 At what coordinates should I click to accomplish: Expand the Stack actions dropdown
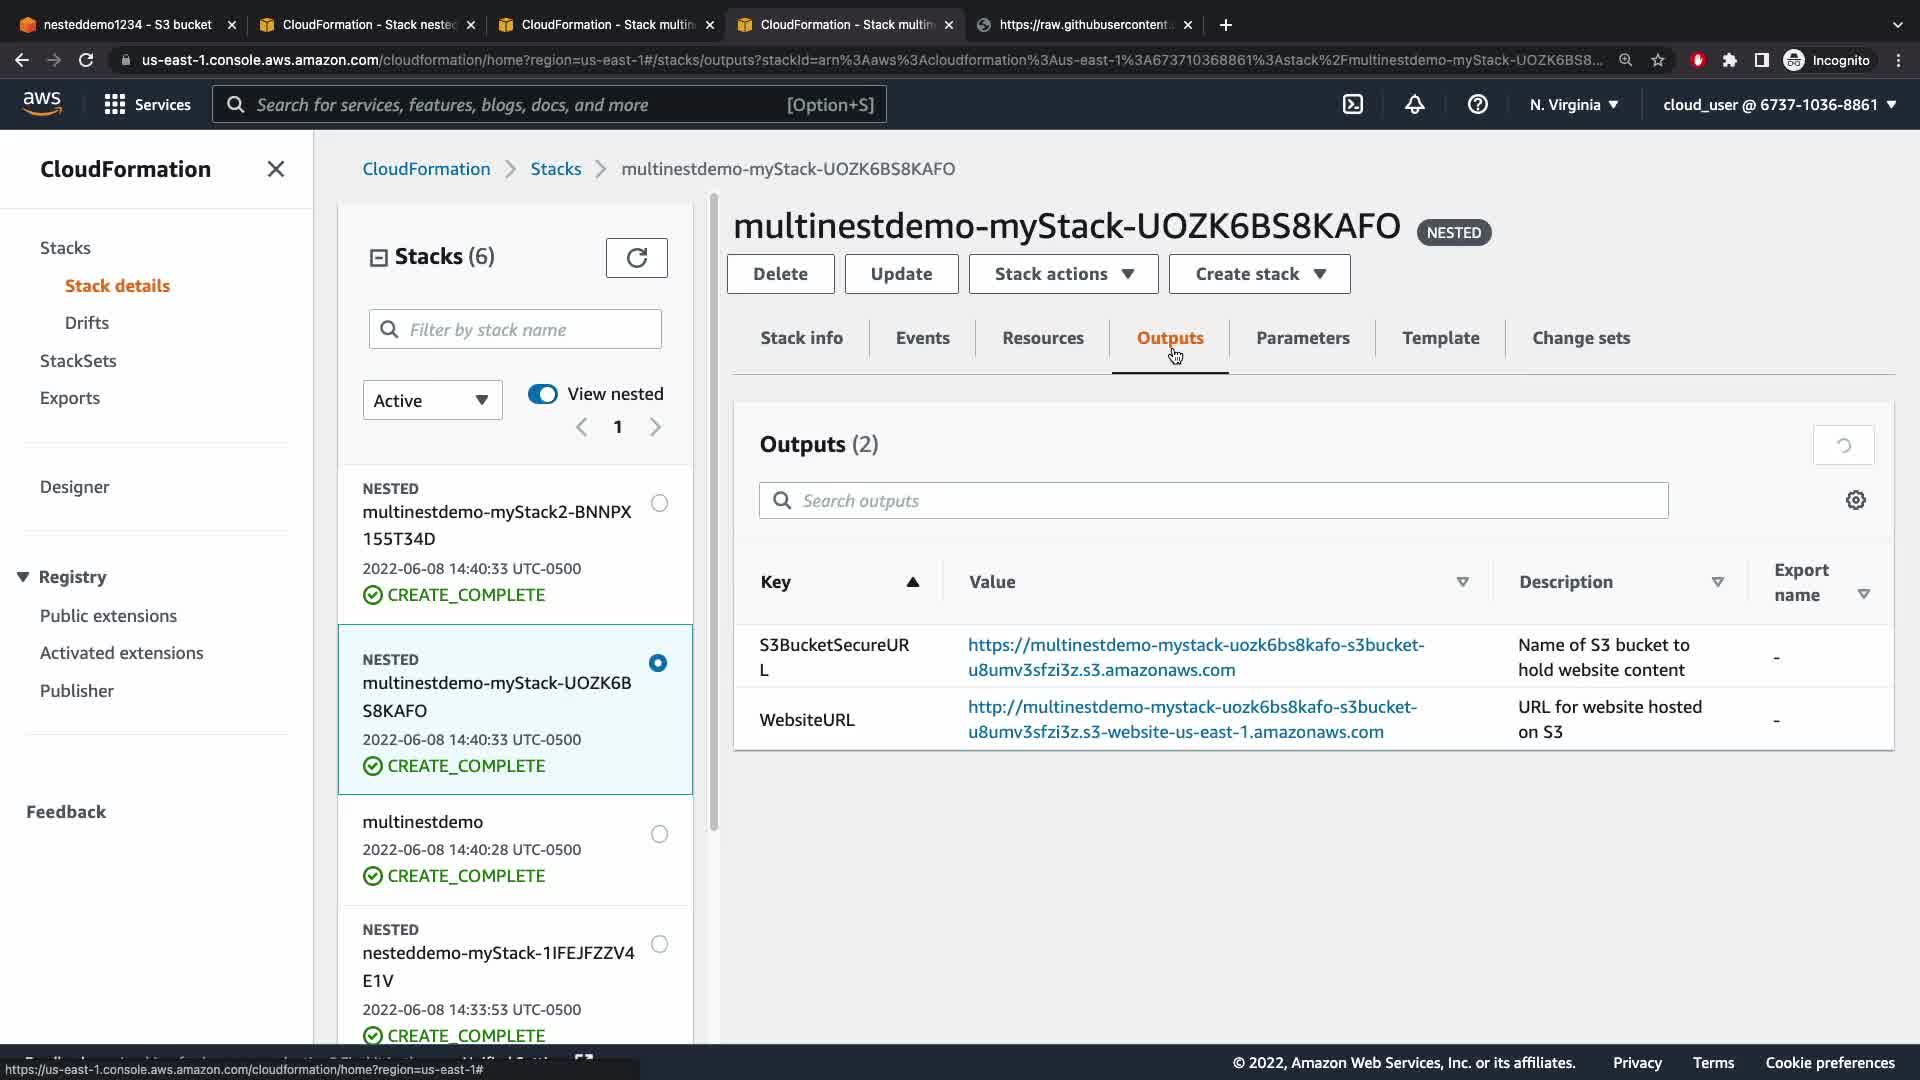[x=1063, y=274]
